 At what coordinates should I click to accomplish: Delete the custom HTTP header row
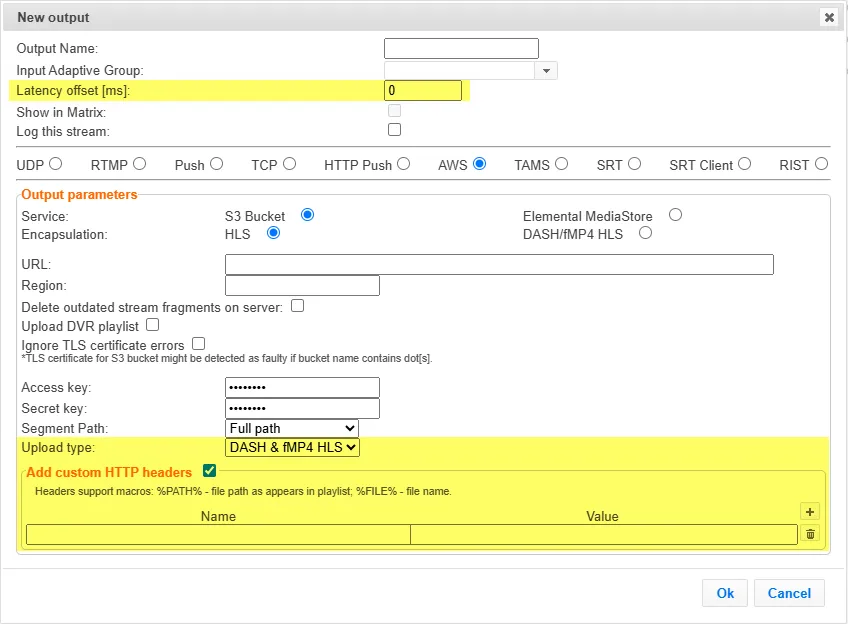tap(810, 534)
